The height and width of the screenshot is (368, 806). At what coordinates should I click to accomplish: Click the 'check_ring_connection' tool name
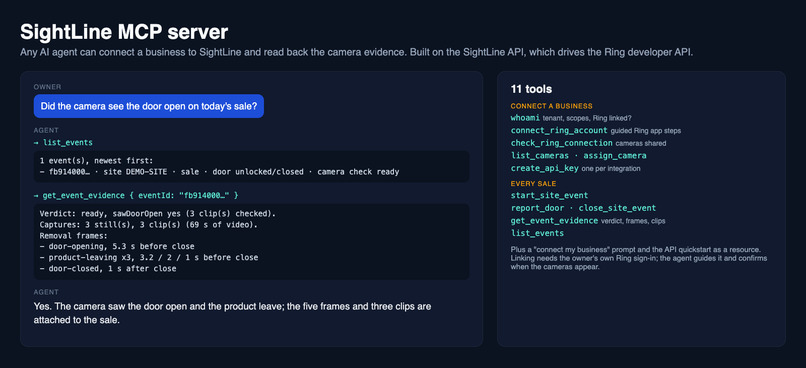click(x=561, y=143)
